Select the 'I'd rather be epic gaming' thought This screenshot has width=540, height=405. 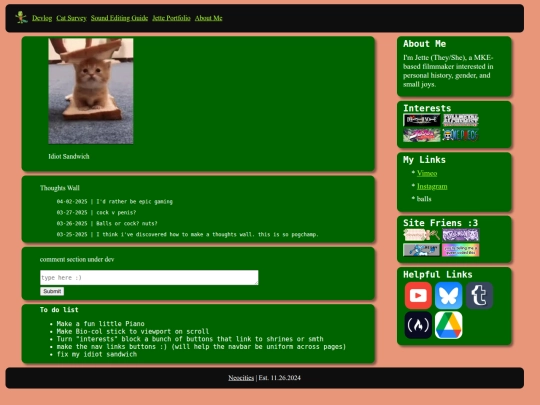point(134,202)
